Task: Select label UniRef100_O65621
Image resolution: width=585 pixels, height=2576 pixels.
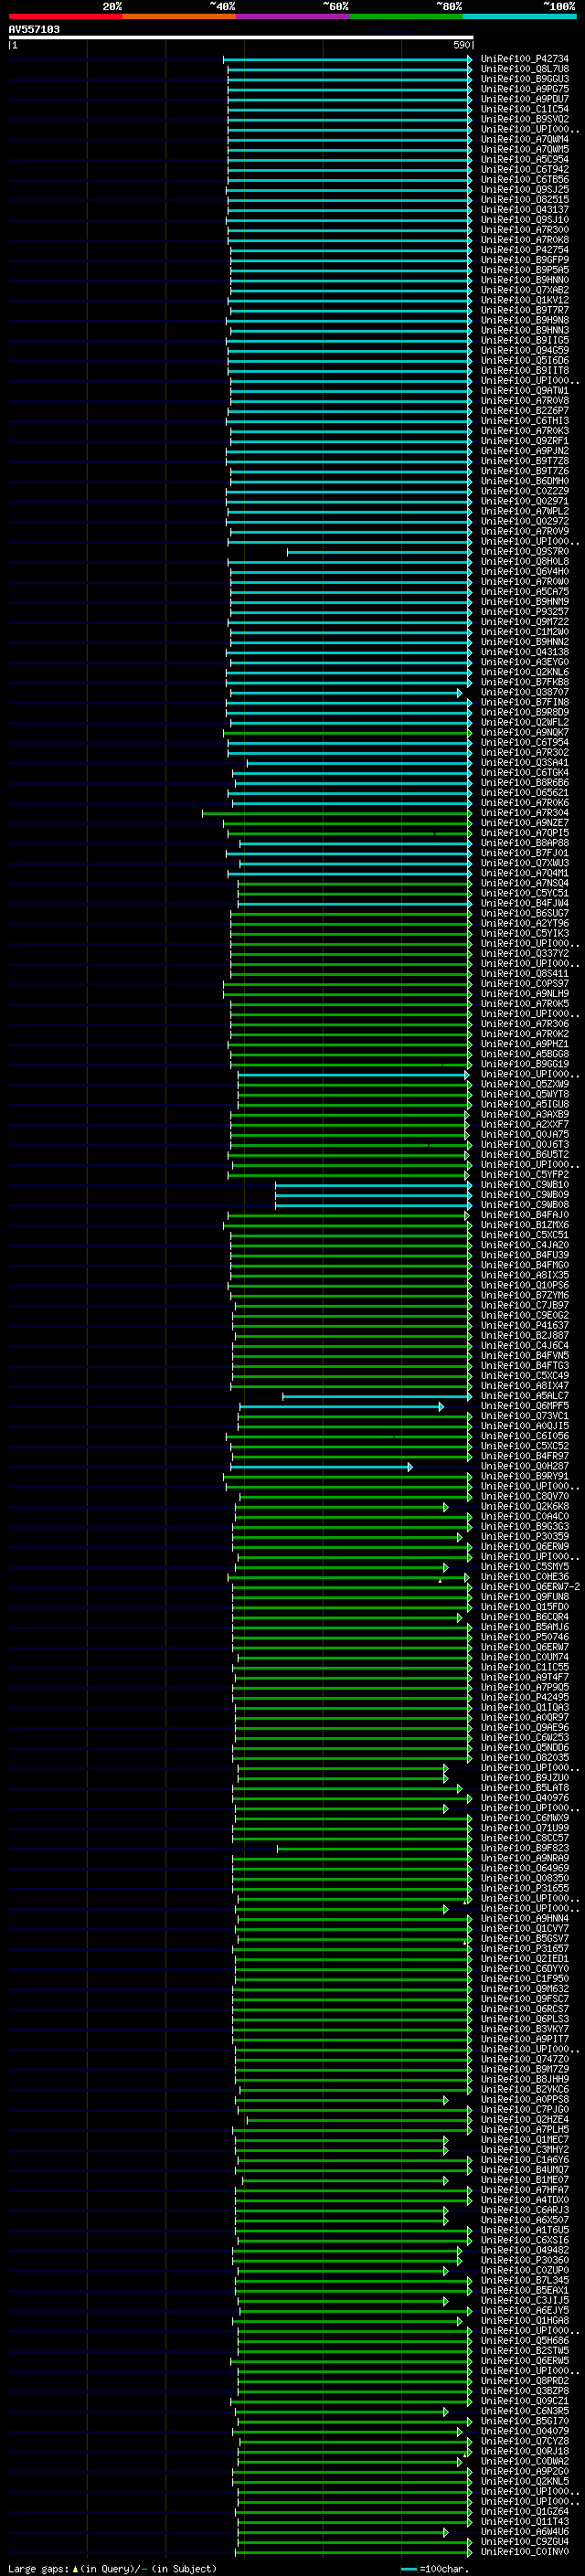Action: tap(524, 792)
